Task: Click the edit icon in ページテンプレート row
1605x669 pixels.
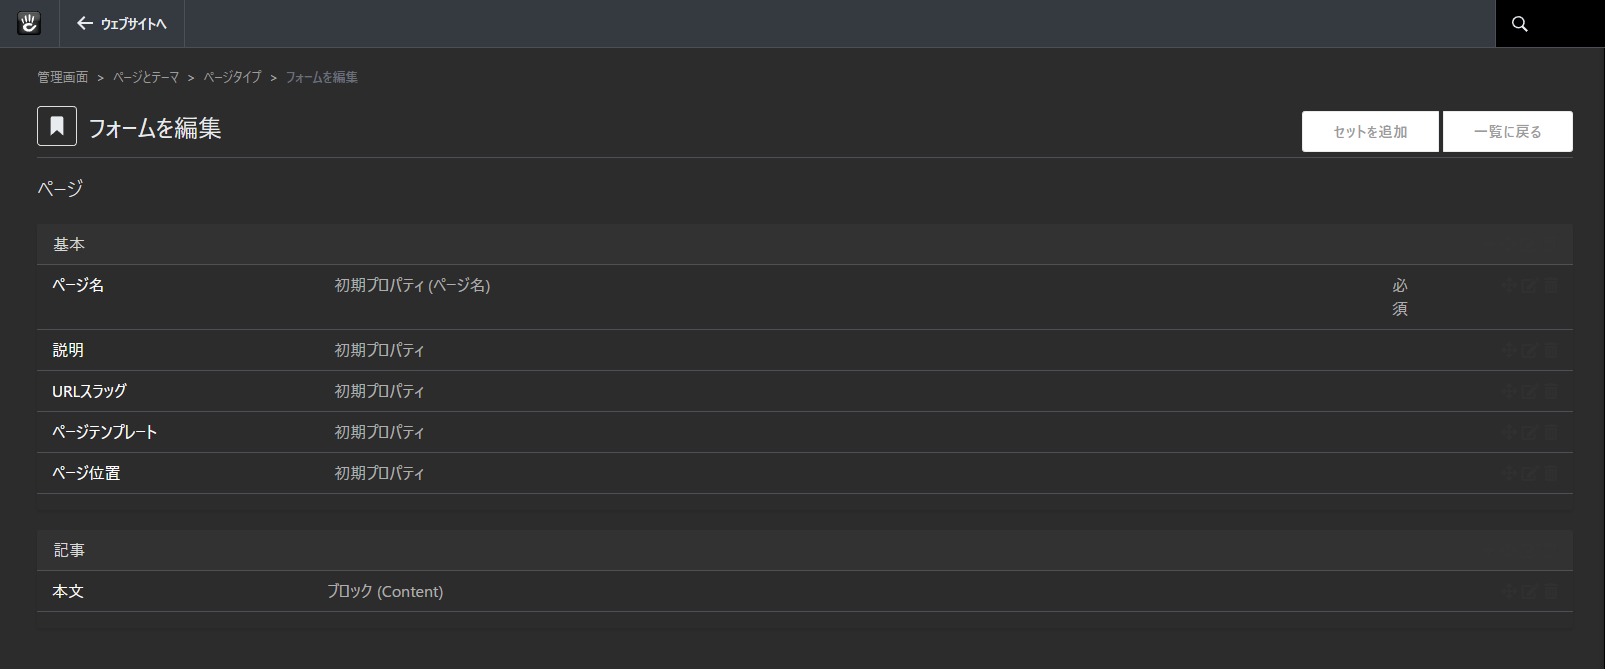Action: click(x=1530, y=432)
